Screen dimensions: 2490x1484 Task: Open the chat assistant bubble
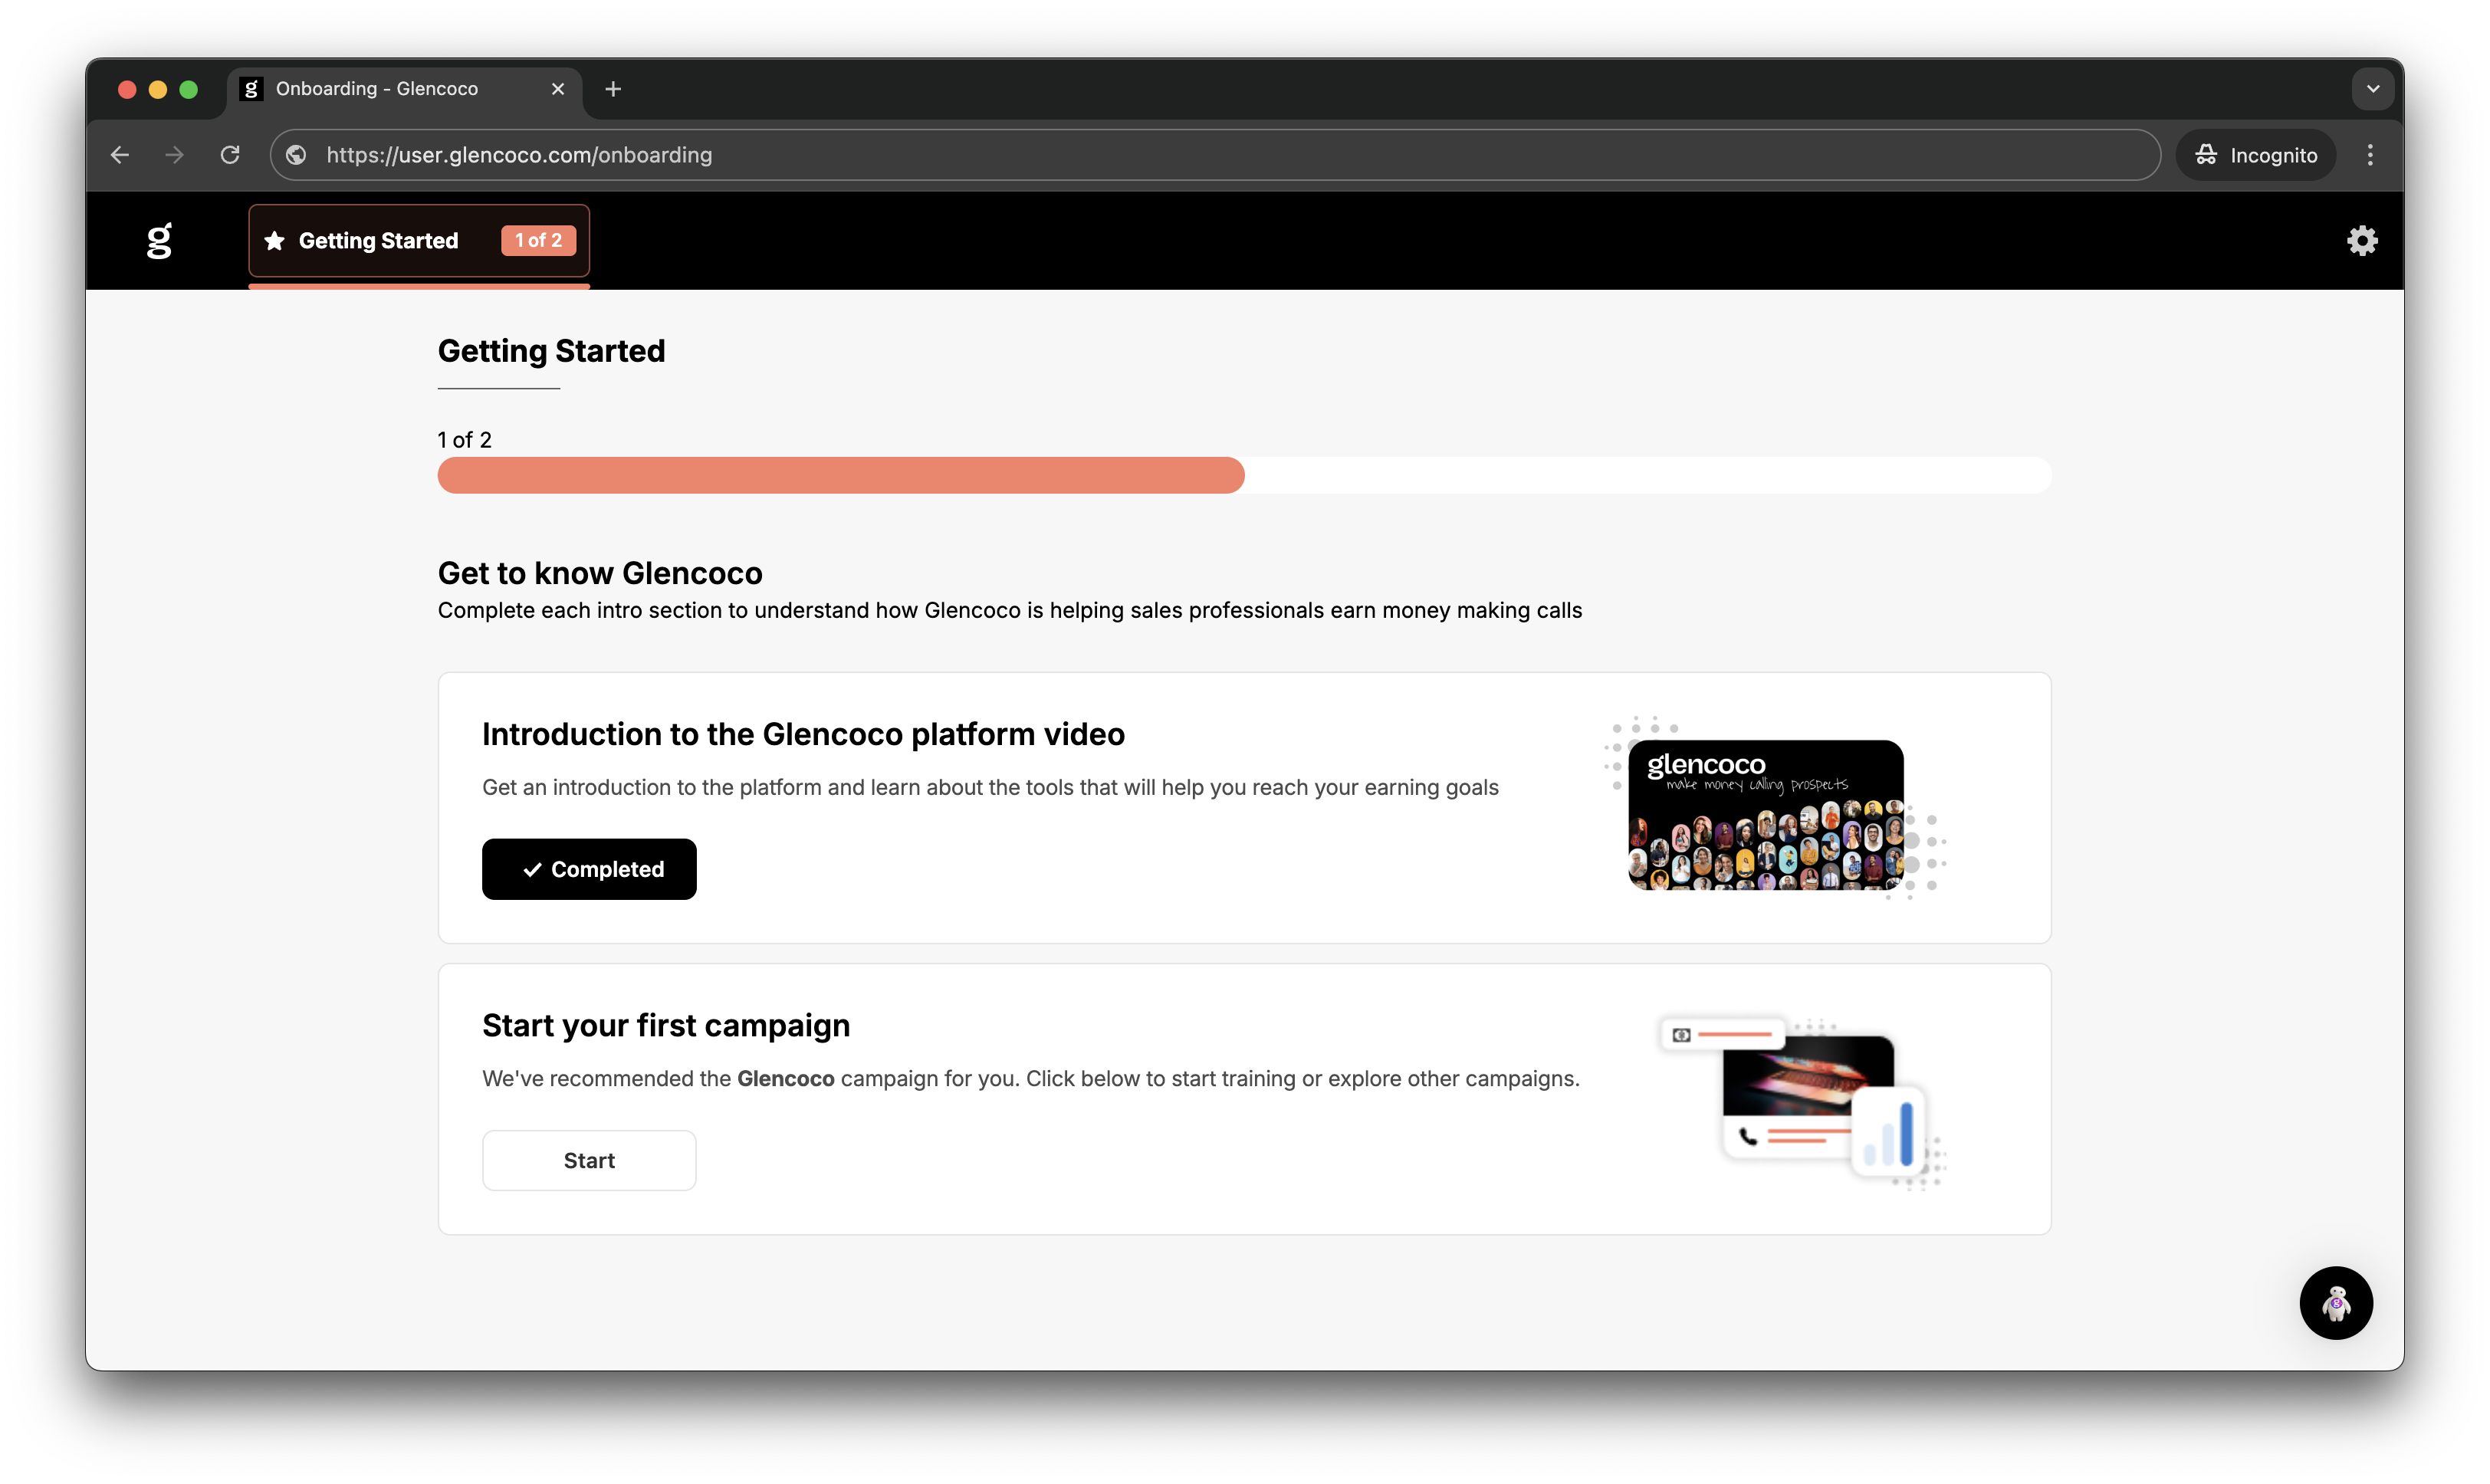coord(2335,1302)
